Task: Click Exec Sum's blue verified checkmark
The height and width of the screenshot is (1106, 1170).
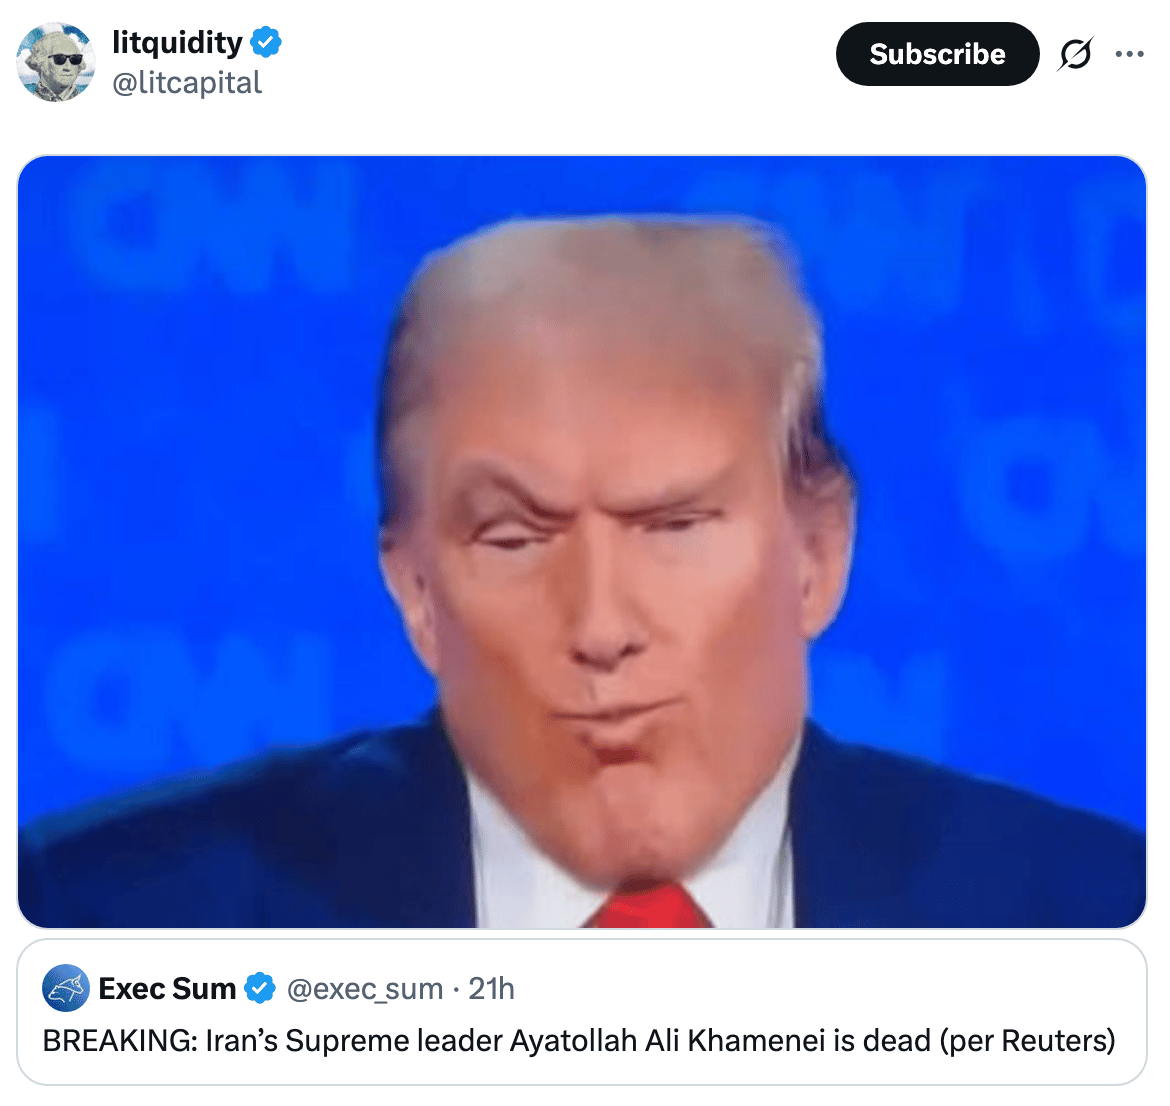Action: pyautogui.click(x=260, y=988)
